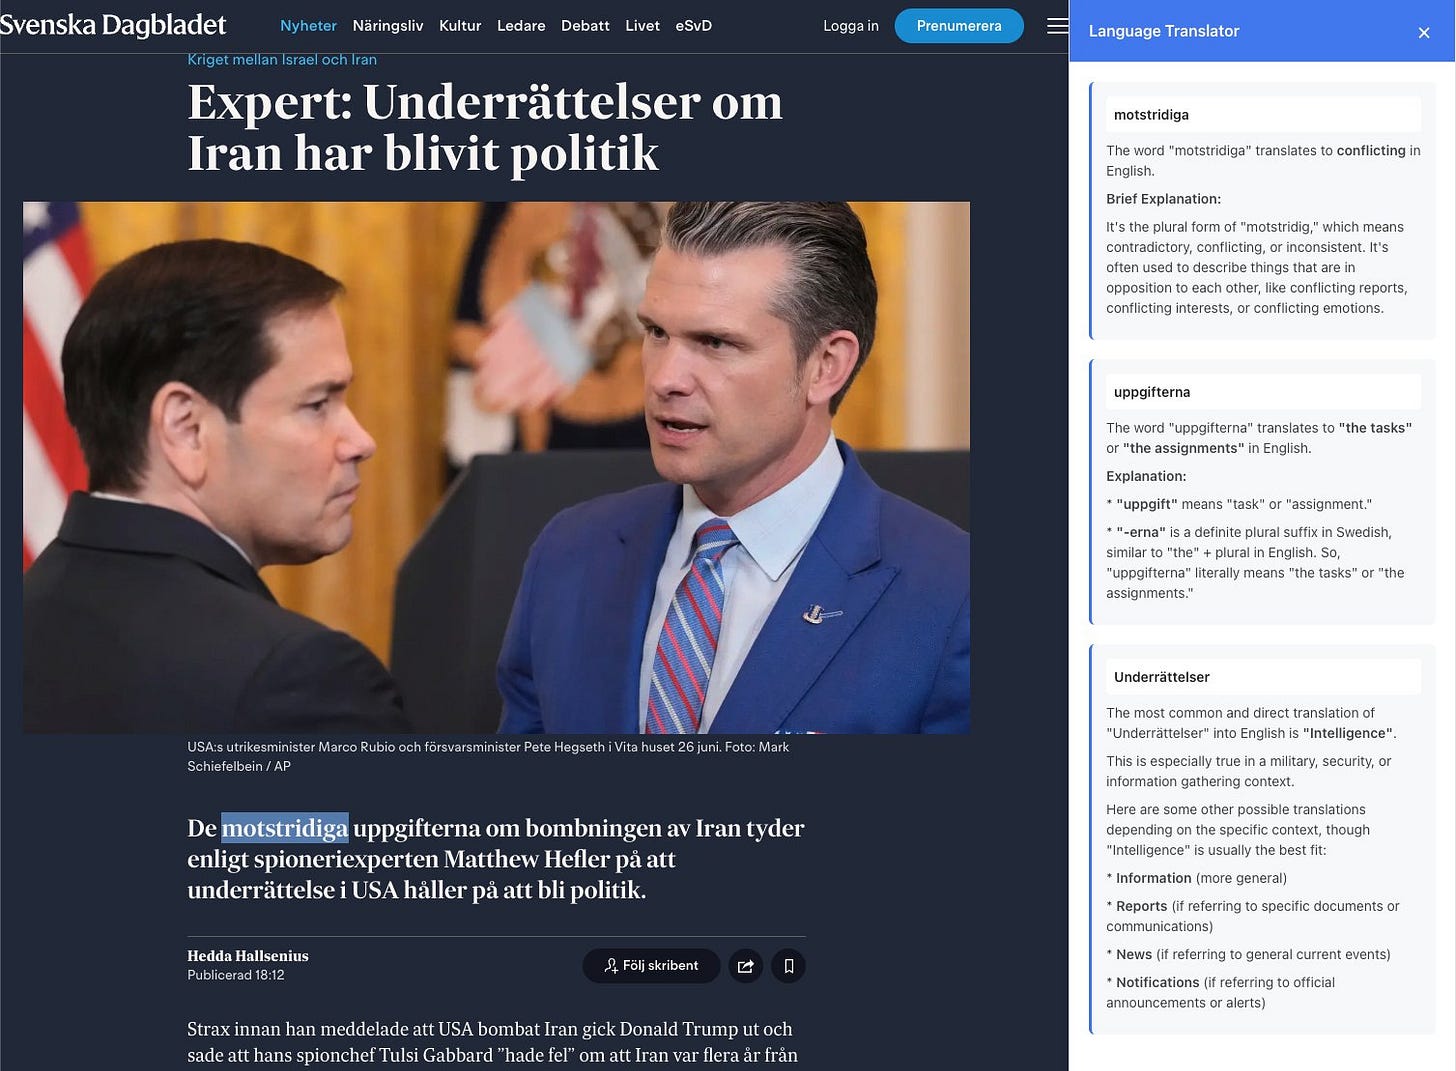This screenshot has width=1456, height=1071.
Task: Open the Svenska Dagbladet homepage logo
Action: pos(113,25)
